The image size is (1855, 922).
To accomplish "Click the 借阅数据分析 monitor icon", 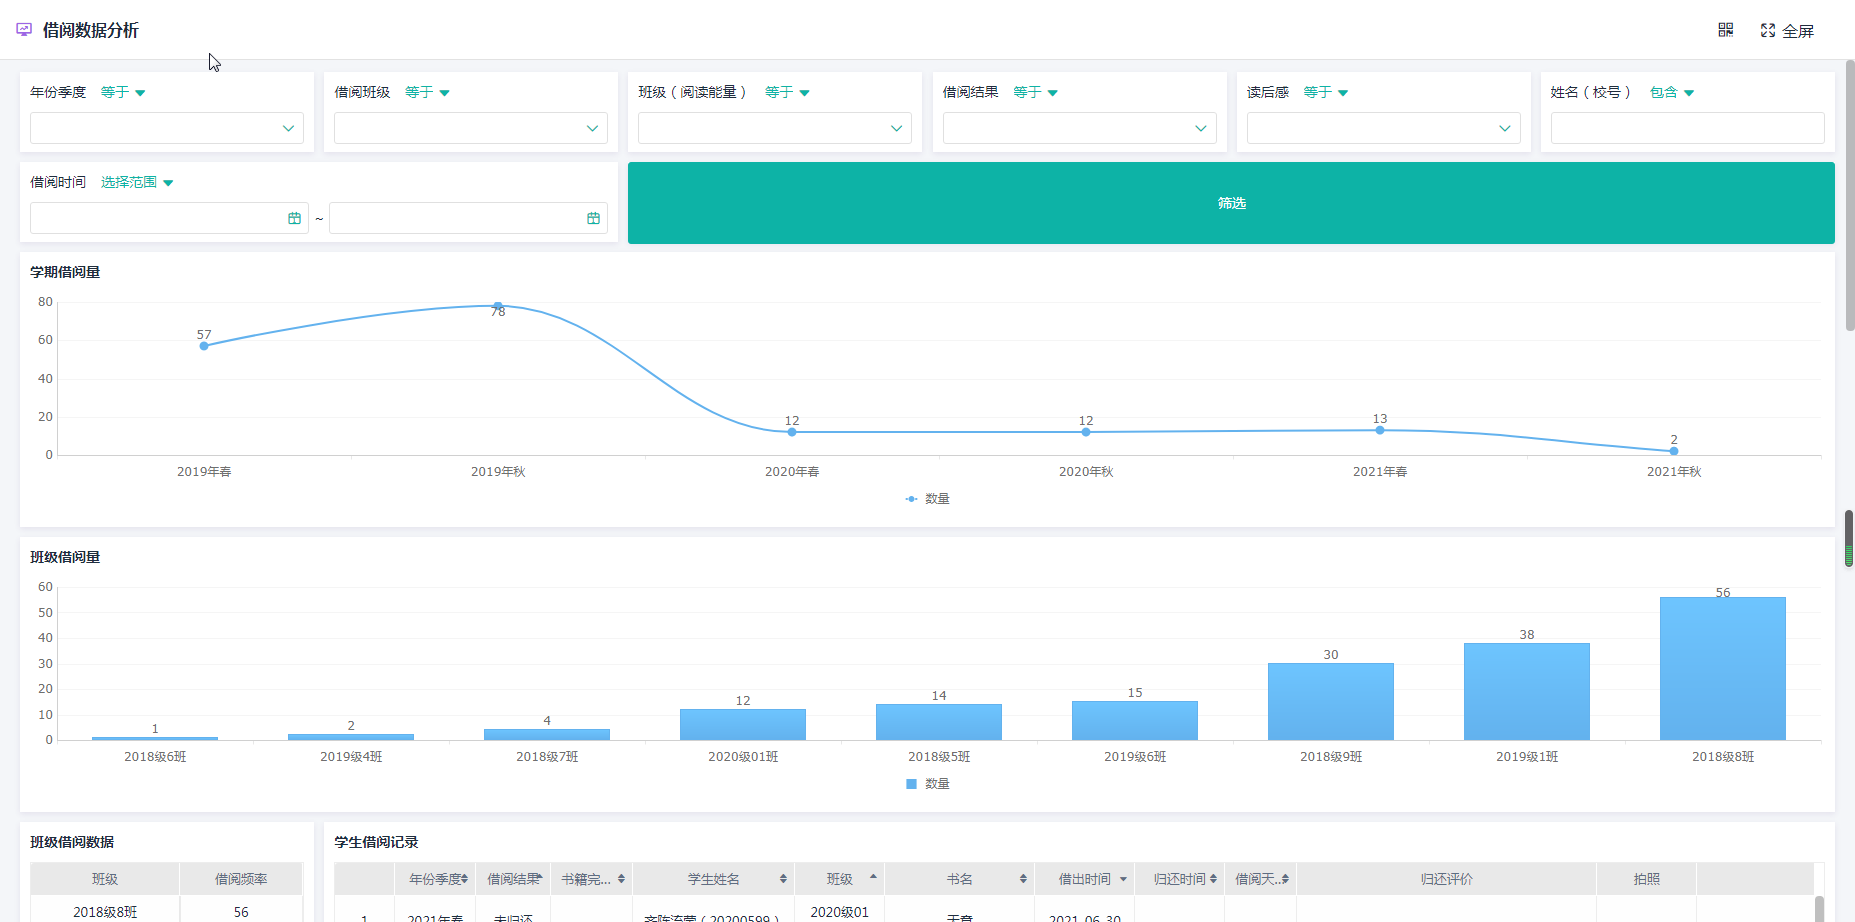I will (24, 30).
